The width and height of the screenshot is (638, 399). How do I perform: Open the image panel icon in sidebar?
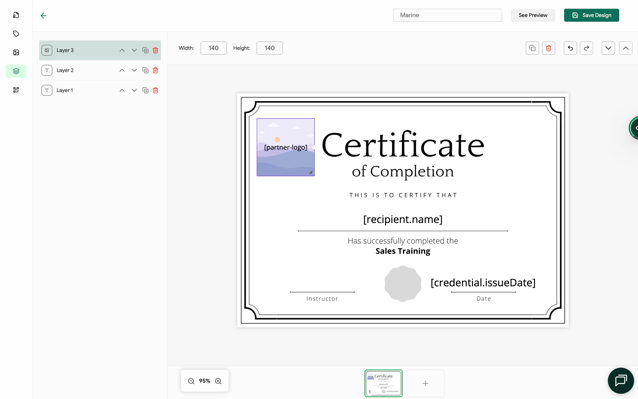(x=16, y=52)
